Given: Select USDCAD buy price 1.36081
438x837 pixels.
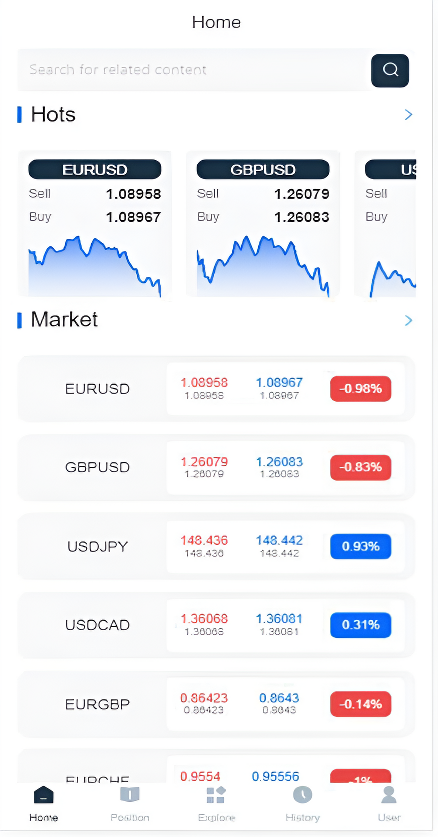Looking at the screenshot, I should tap(279, 619).
